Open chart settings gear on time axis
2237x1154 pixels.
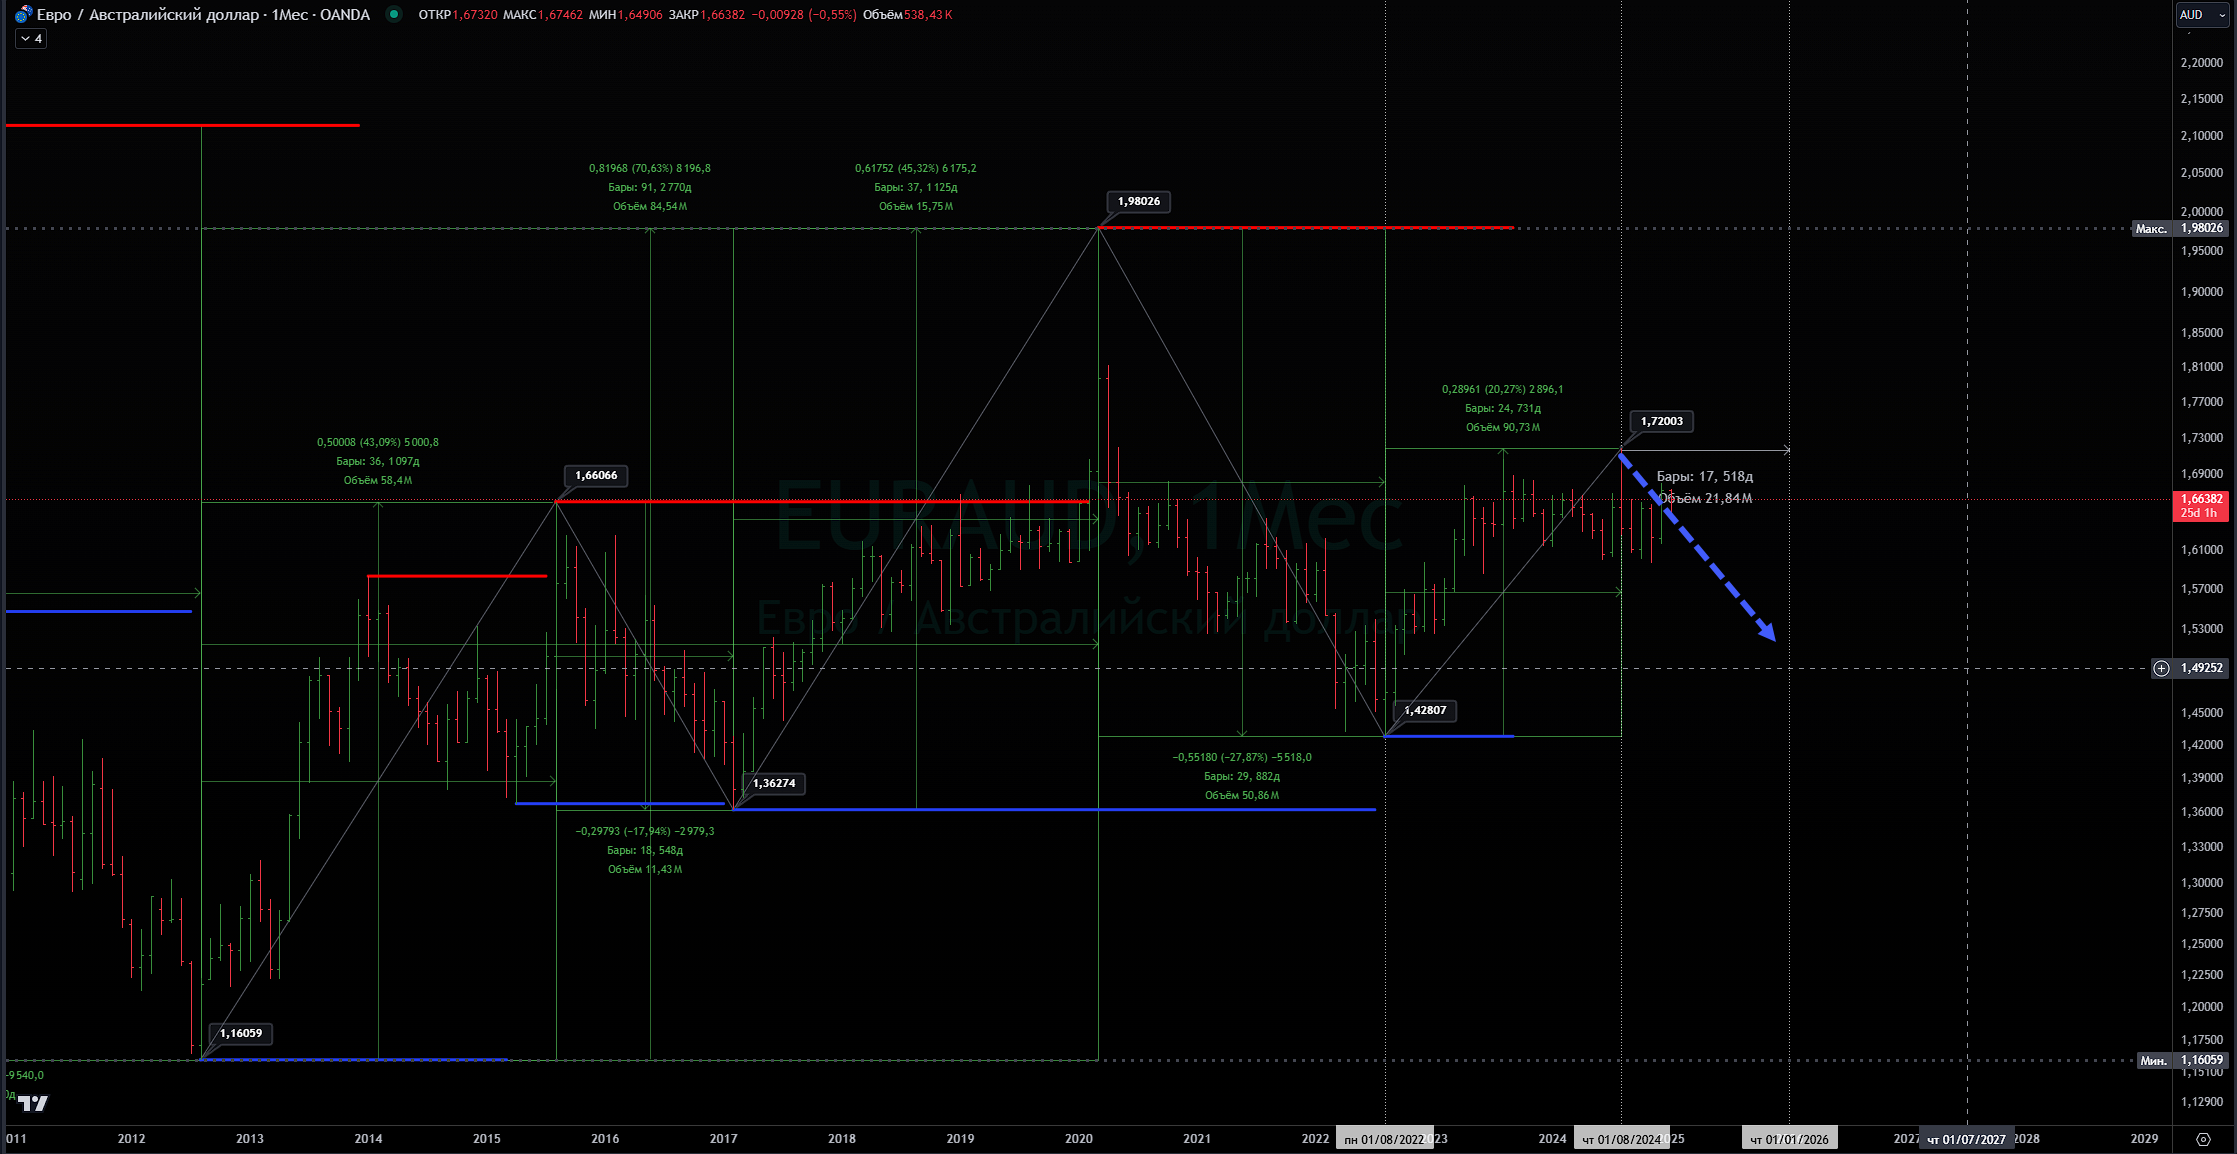pos(2203,1139)
